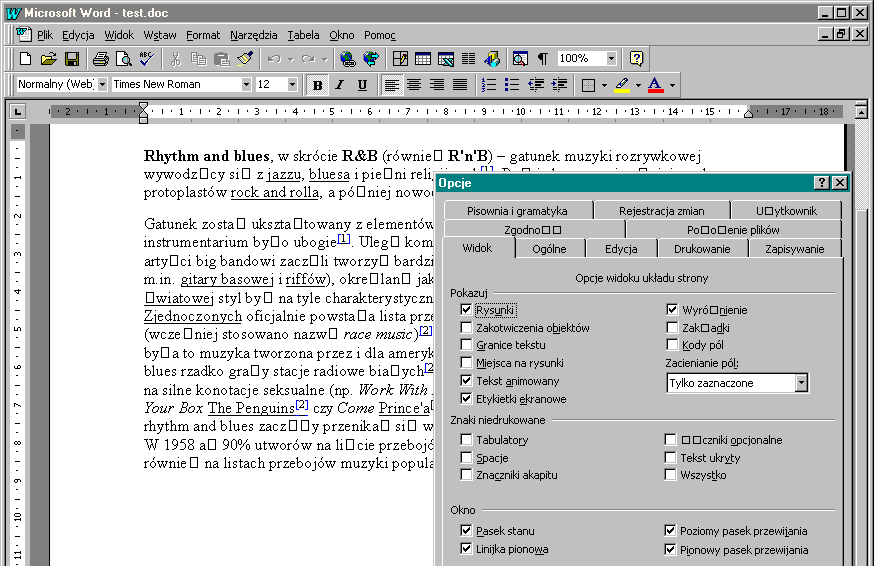Check the Tekst ukryty option
Screen dimensions: 874x566
click(x=670, y=458)
